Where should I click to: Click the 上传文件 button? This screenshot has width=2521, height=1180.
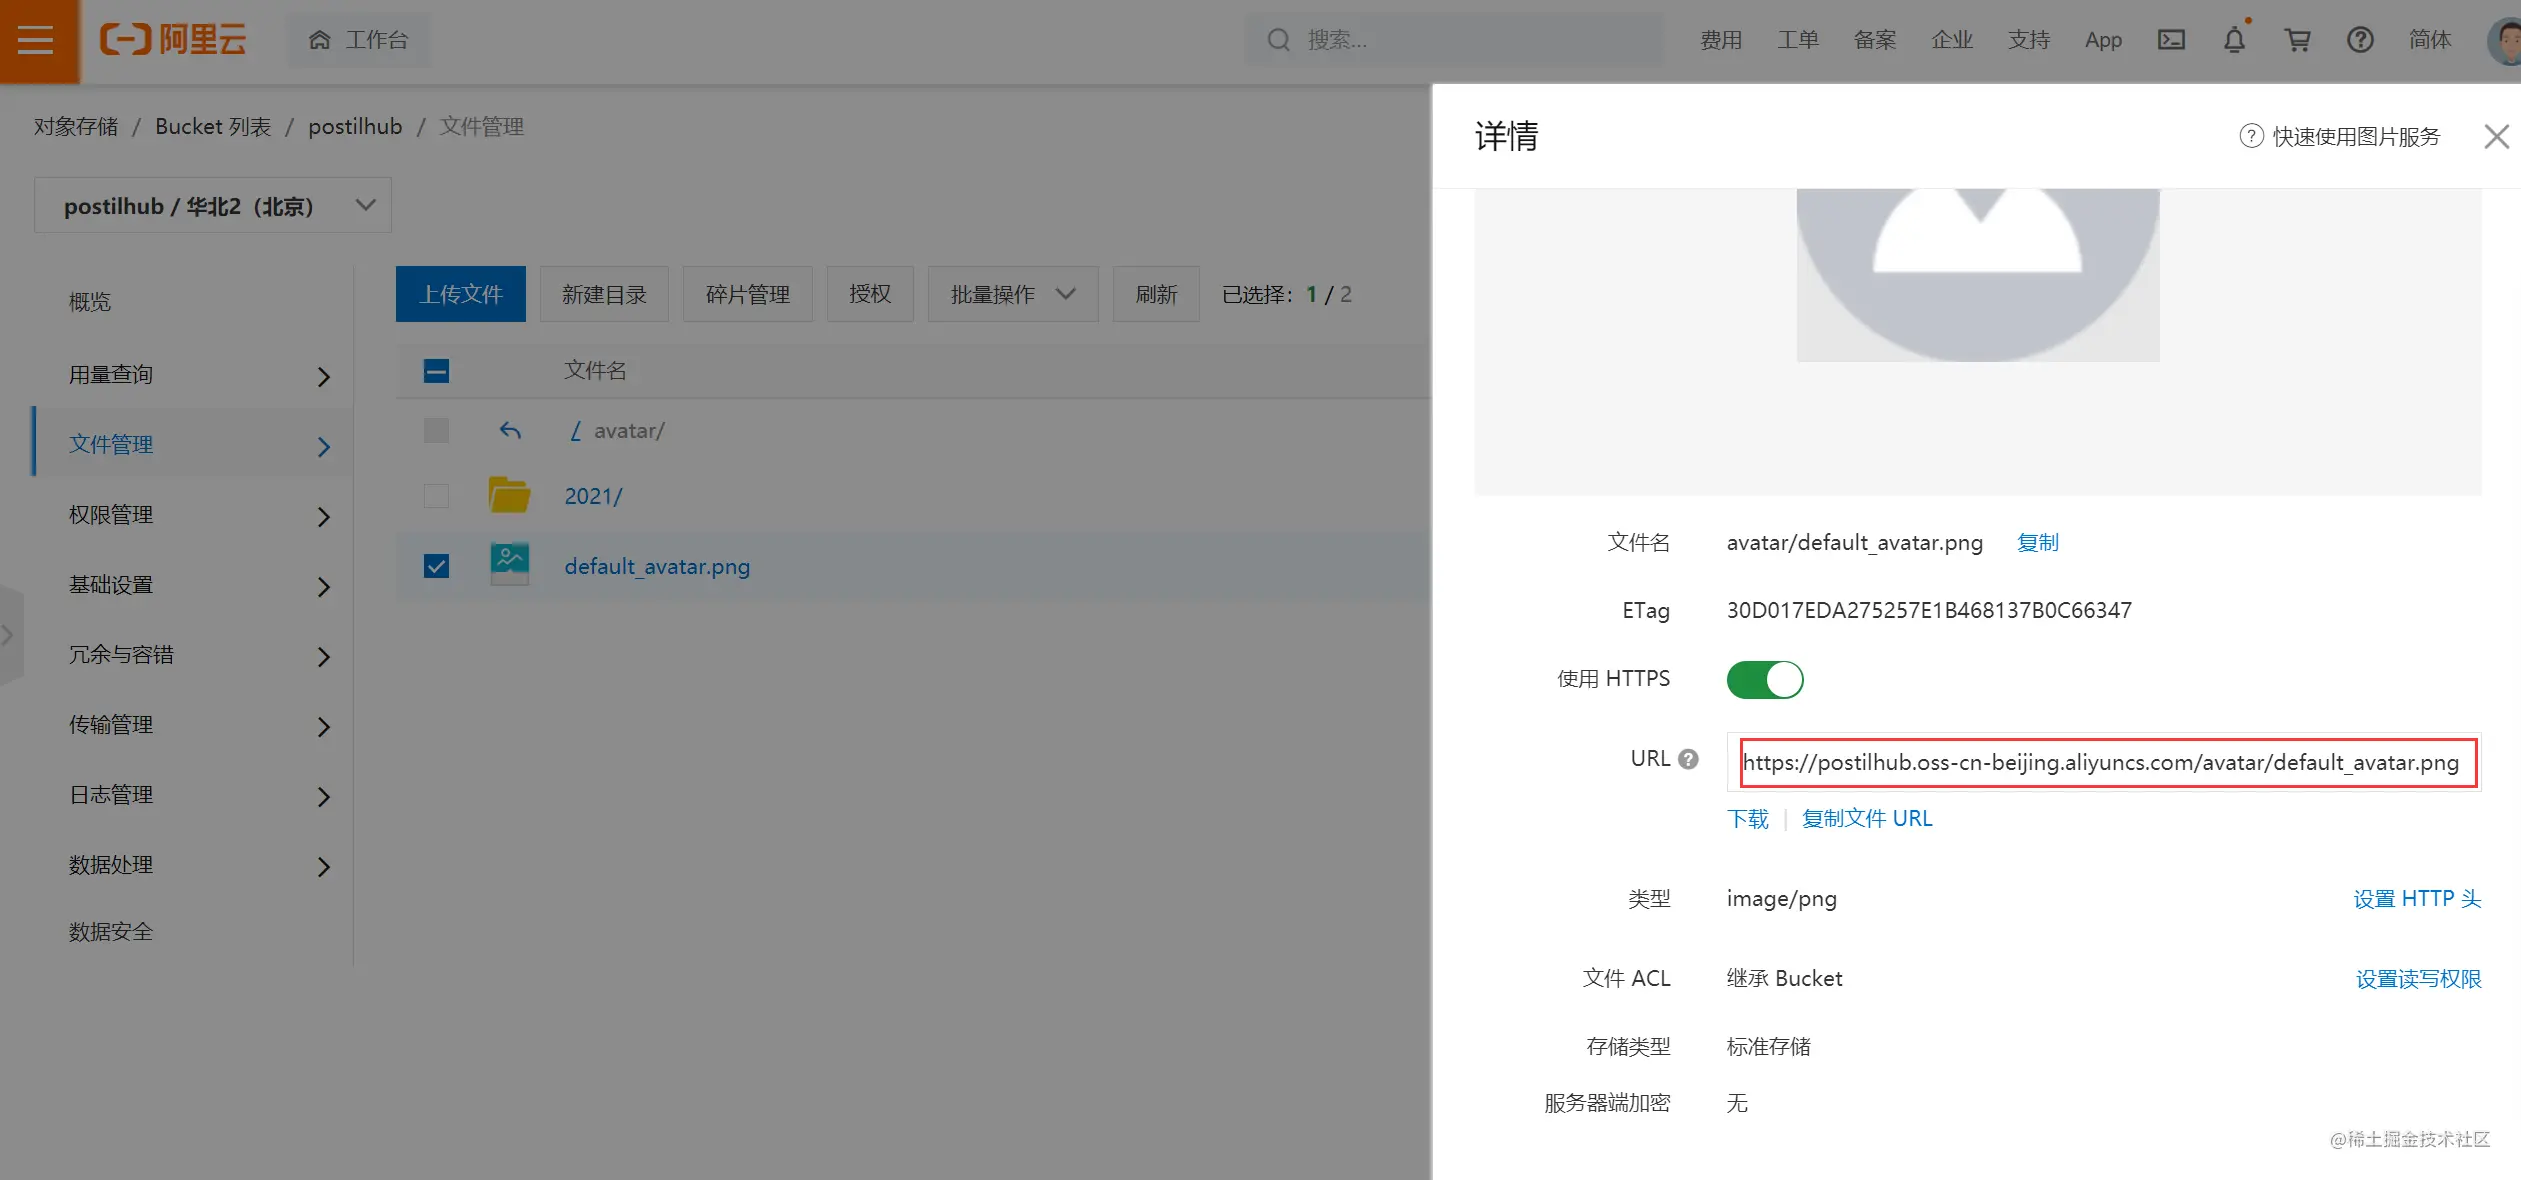point(461,294)
